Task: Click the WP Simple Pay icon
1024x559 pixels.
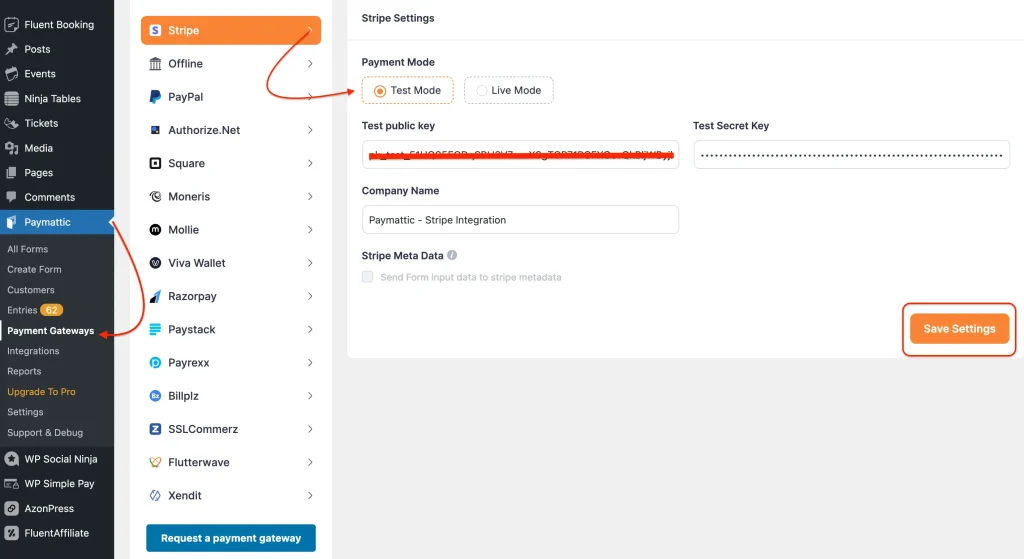Action: click(x=11, y=484)
